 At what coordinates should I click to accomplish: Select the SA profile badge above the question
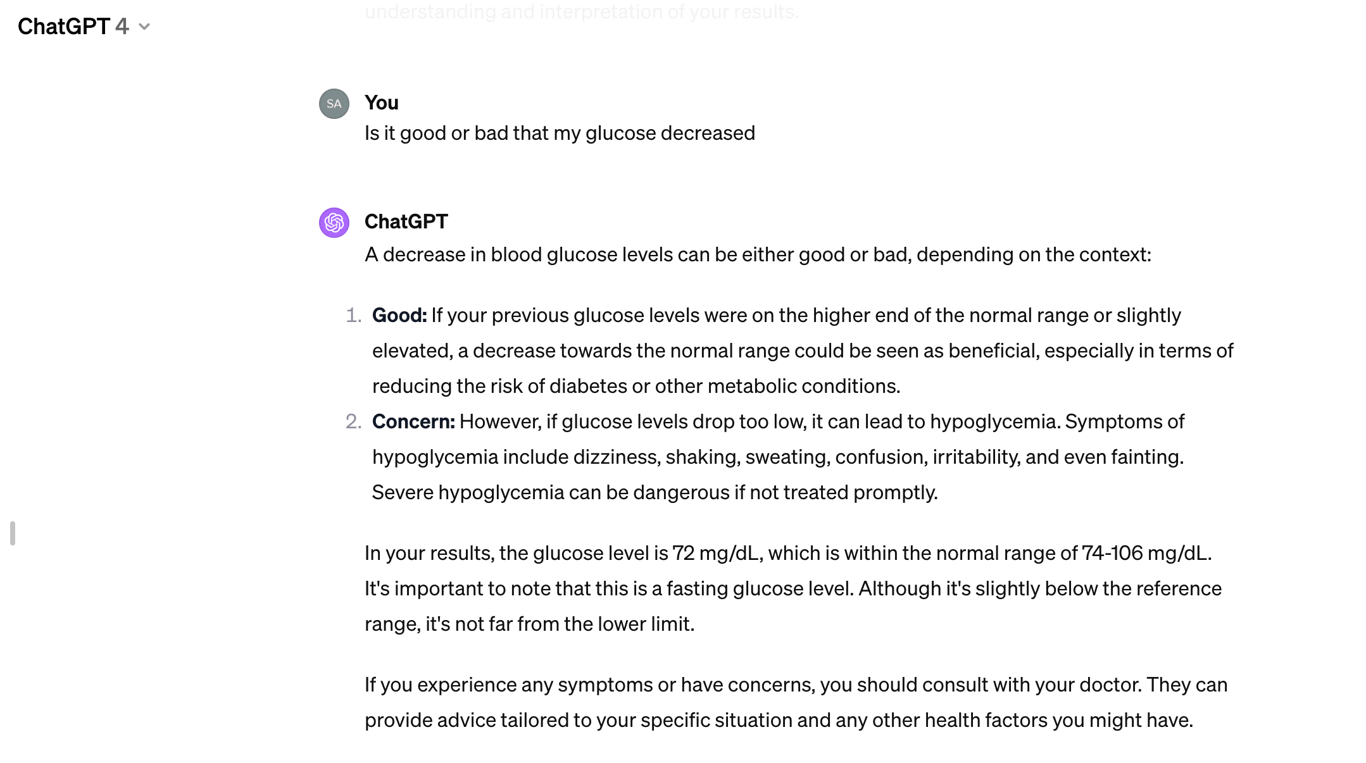click(x=334, y=103)
